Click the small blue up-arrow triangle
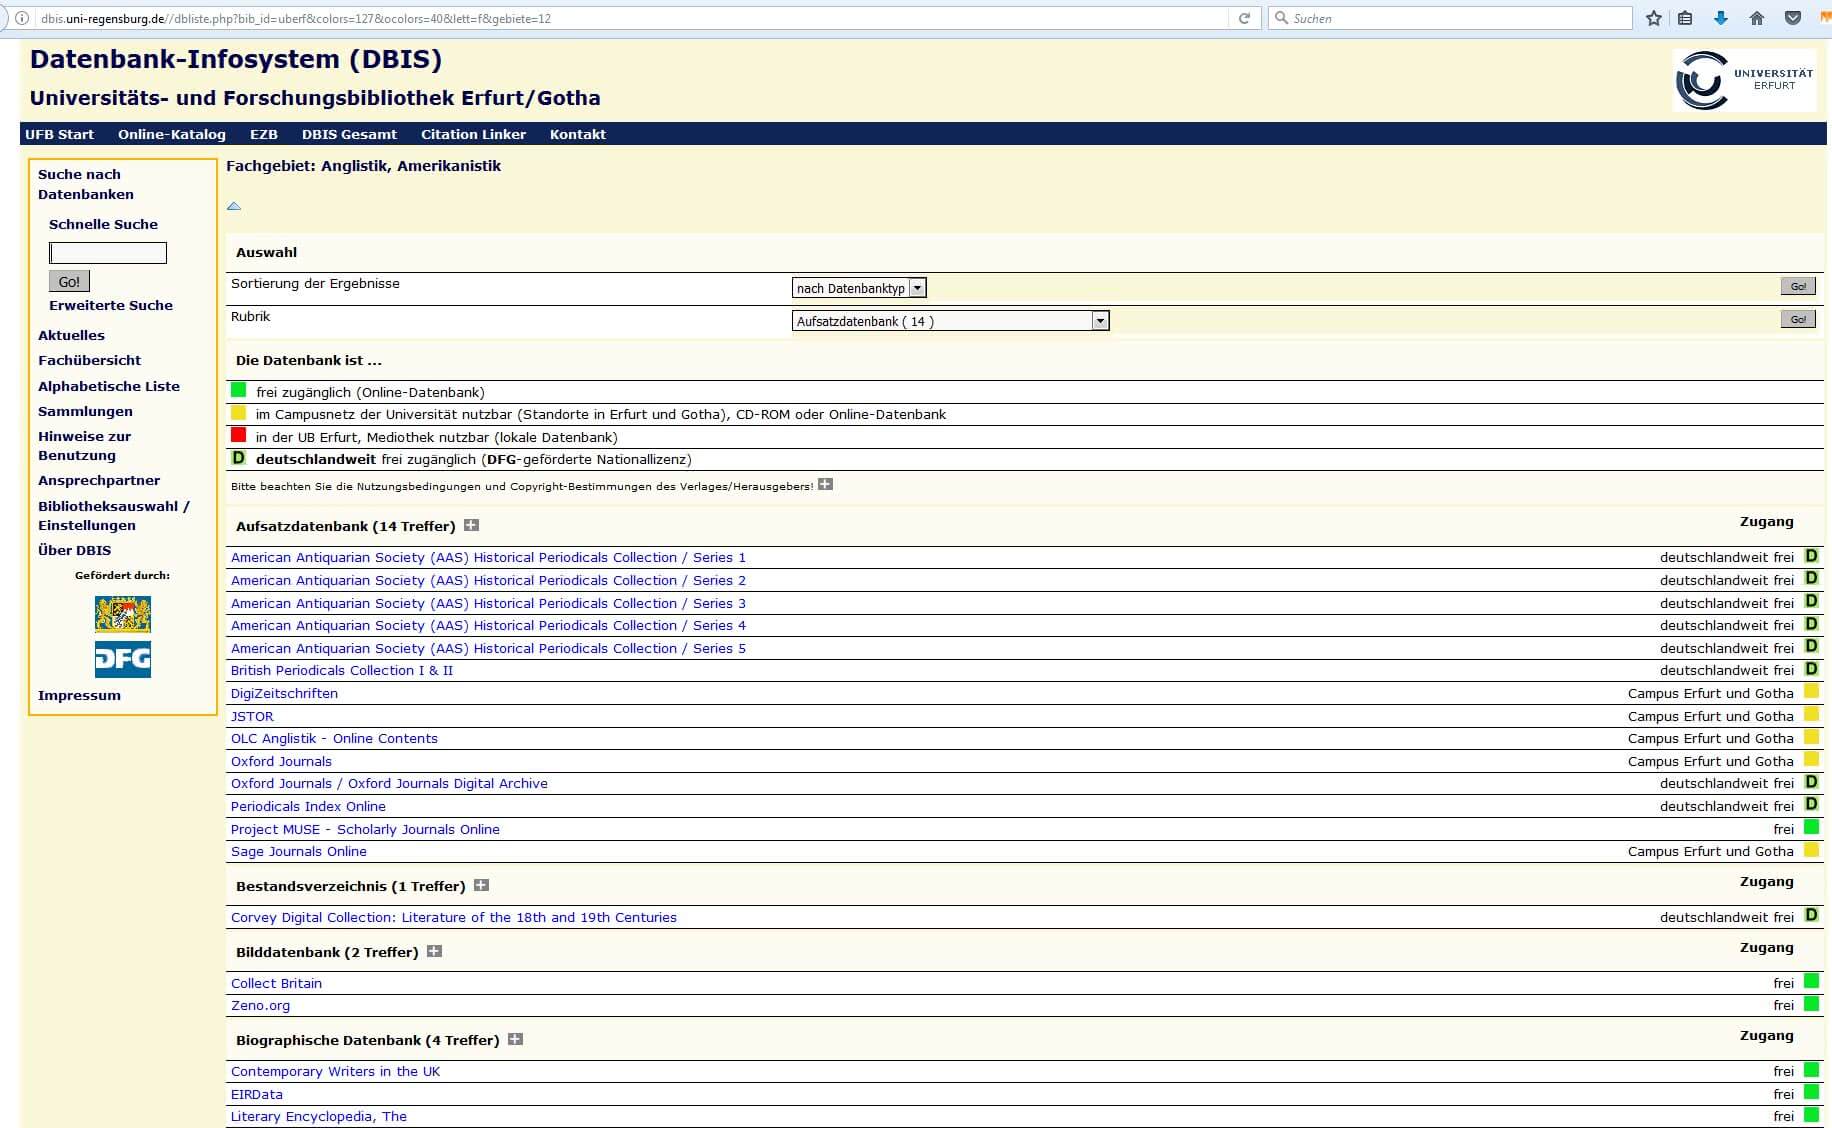The image size is (1832, 1128). click(234, 206)
